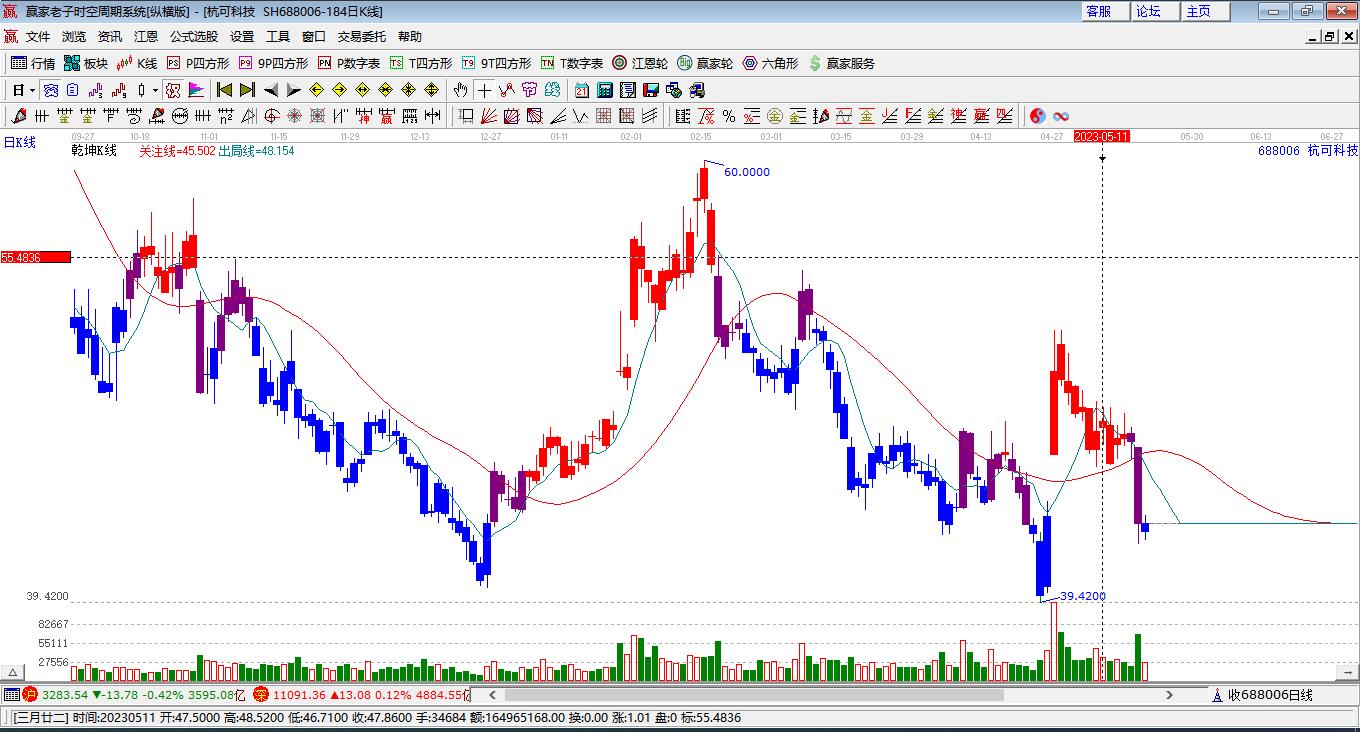
Task: Open the 公式选股 menu
Action: (194, 37)
